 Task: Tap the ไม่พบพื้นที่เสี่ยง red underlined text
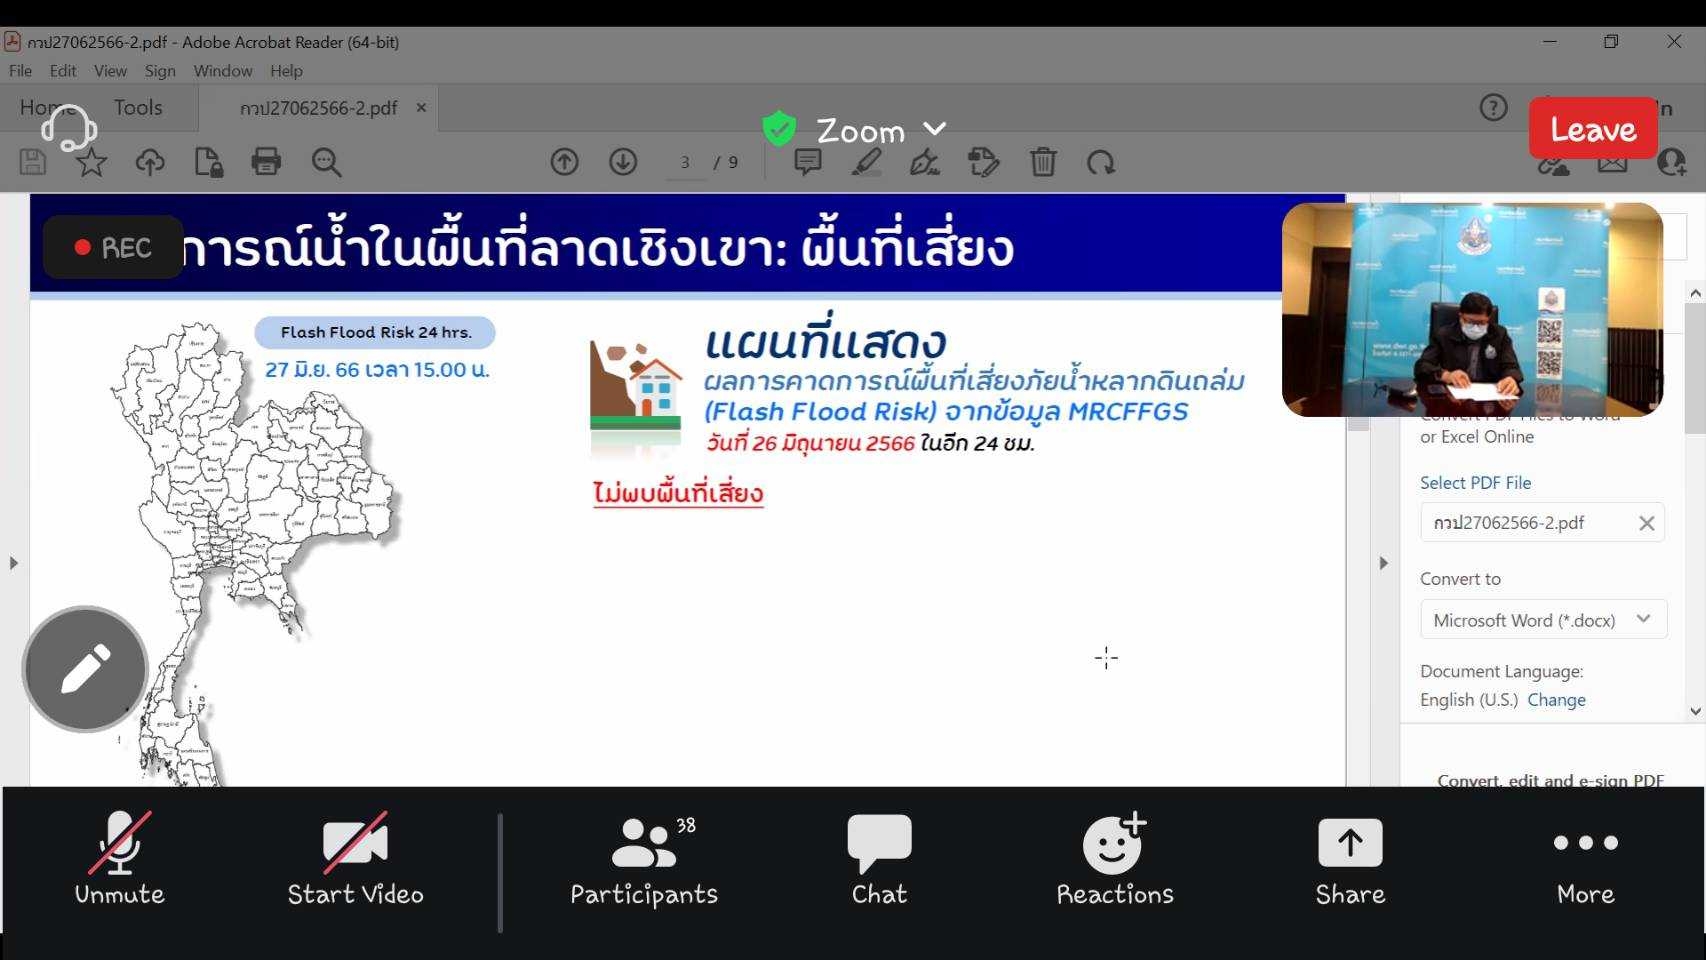coord(678,493)
